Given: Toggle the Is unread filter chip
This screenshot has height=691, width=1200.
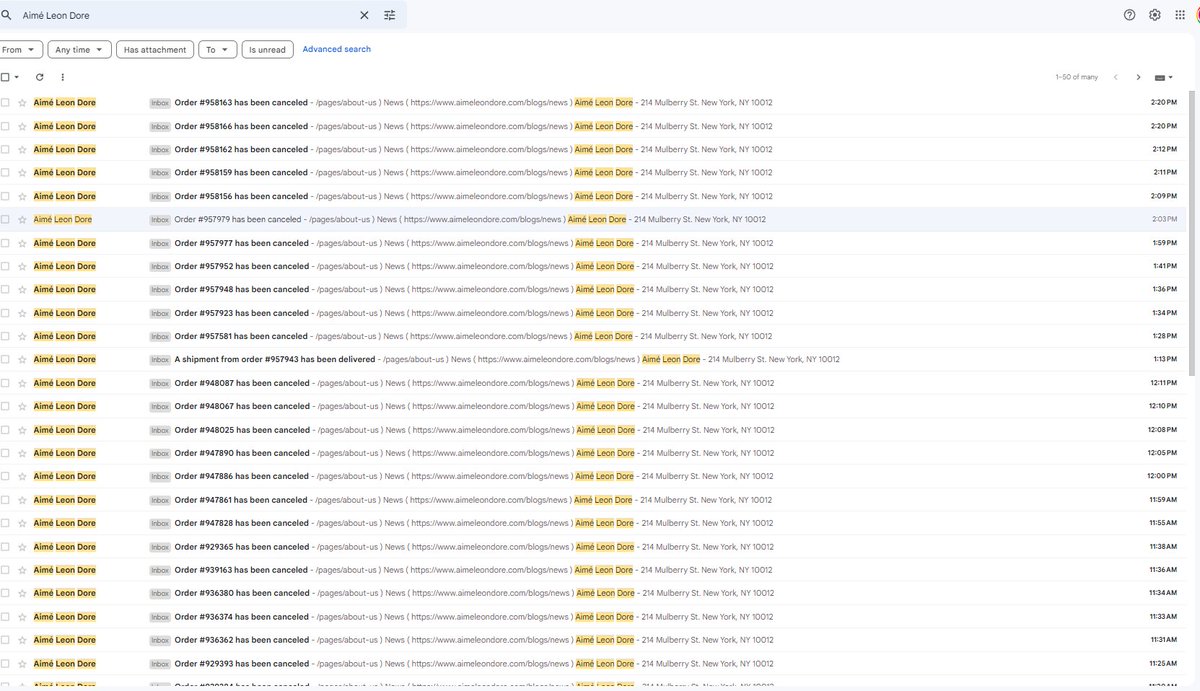Looking at the screenshot, I should (267, 50).
